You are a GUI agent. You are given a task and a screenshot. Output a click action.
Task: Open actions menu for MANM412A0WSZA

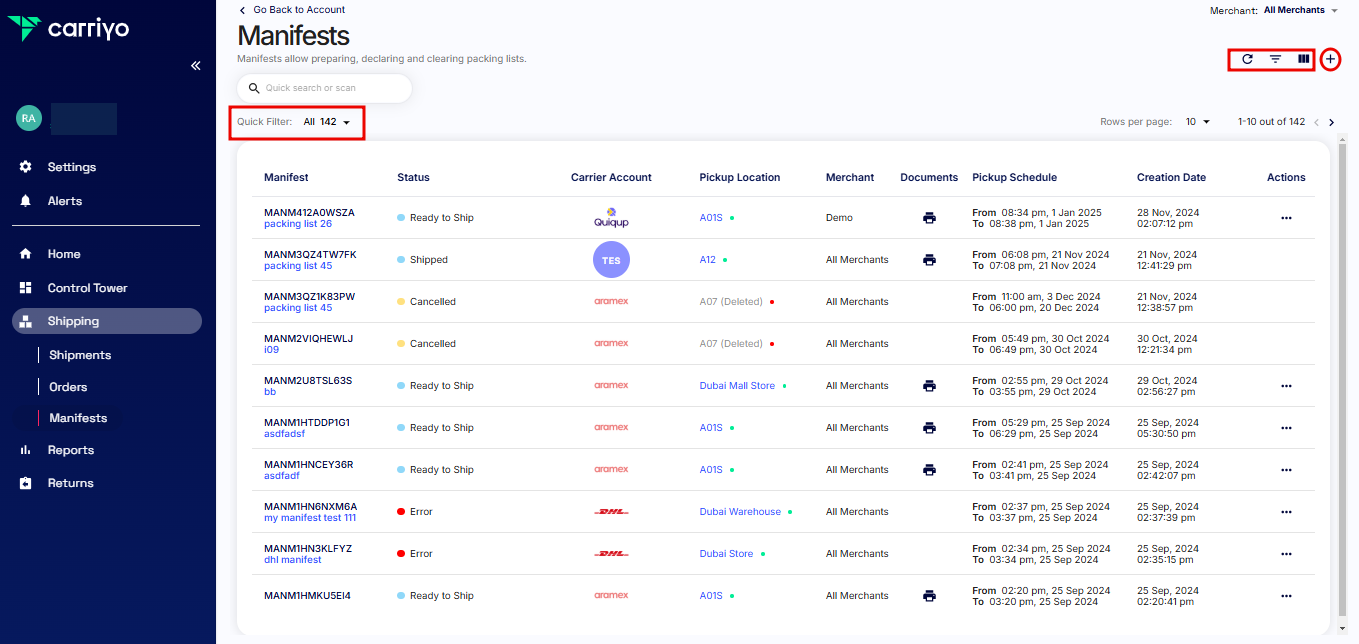1286,218
